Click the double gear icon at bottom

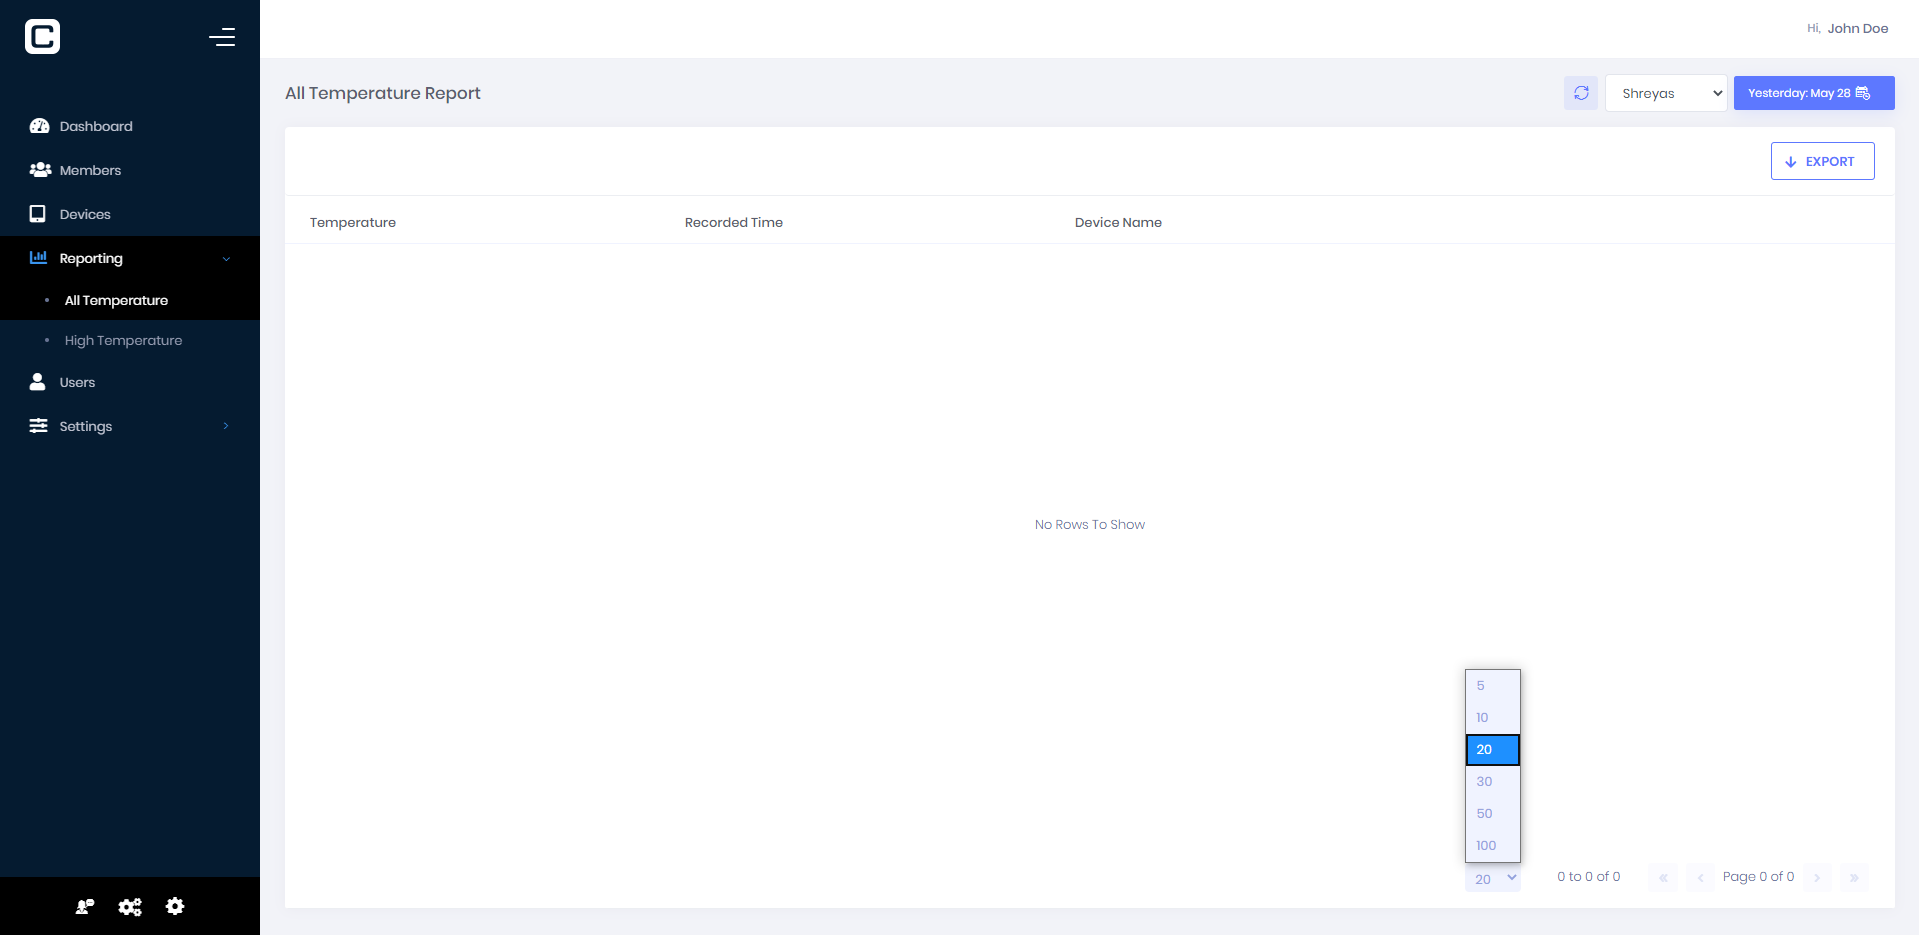pyautogui.click(x=130, y=906)
